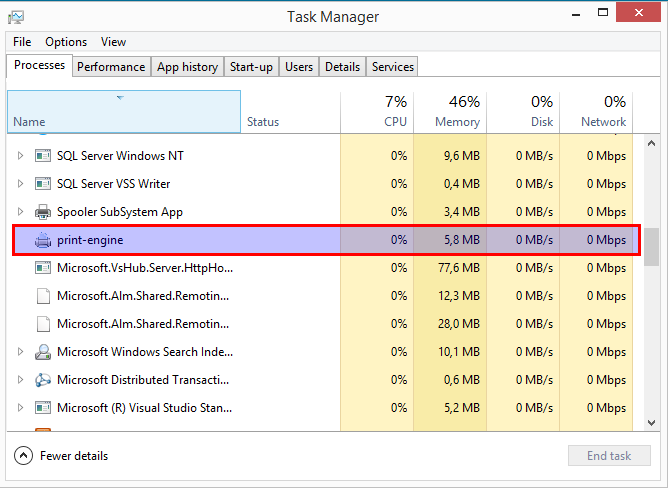The width and height of the screenshot is (668, 488).
Task: Click the 77,6 MB memory value
Action: coord(459,268)
